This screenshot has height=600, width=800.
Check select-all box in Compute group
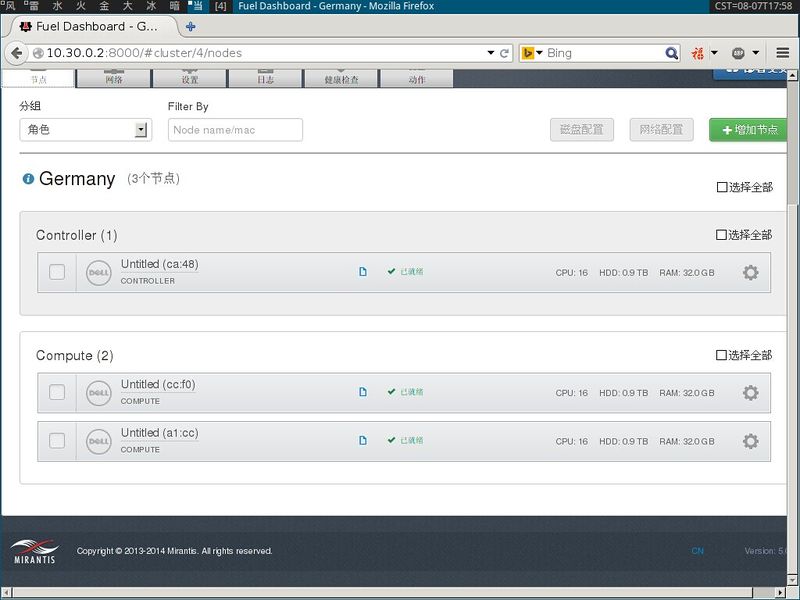pos(721,355)
